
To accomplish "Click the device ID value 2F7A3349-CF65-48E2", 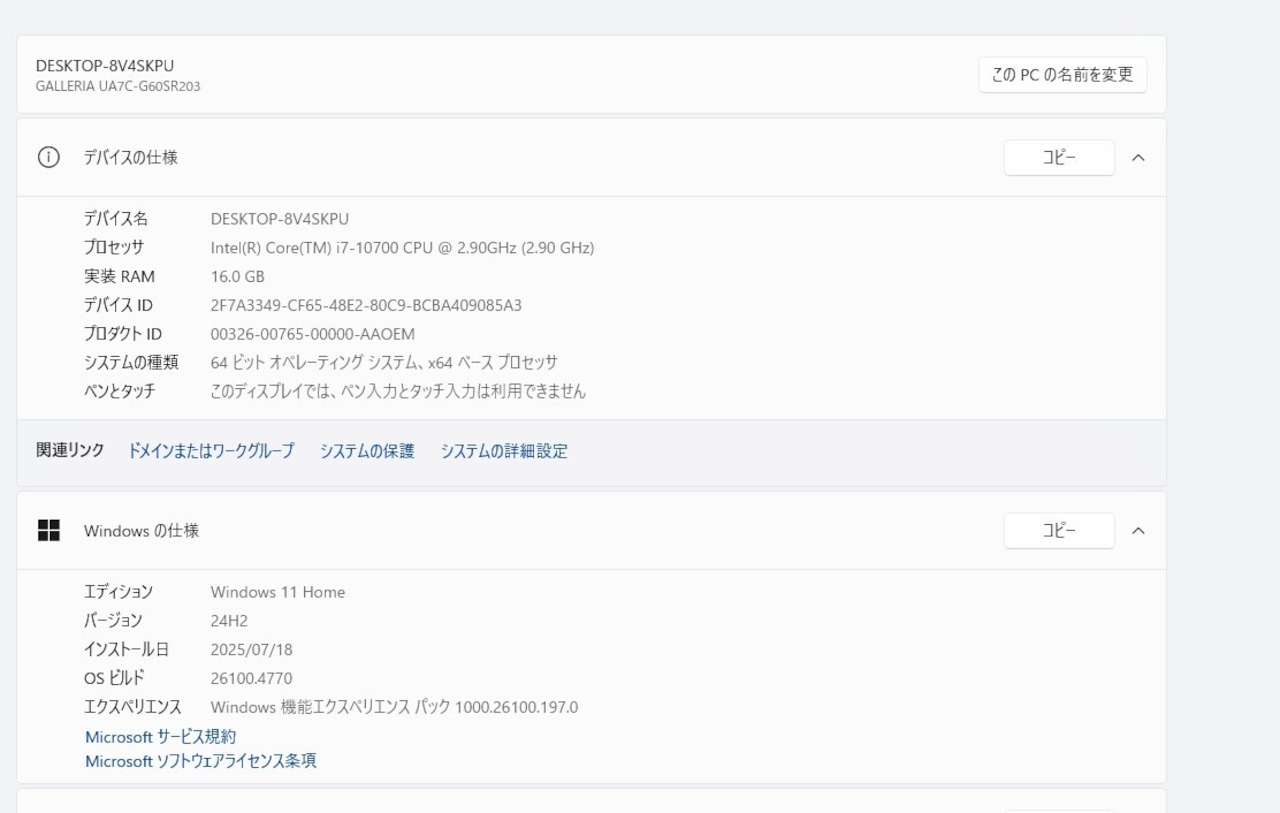I will click(366, 305).
